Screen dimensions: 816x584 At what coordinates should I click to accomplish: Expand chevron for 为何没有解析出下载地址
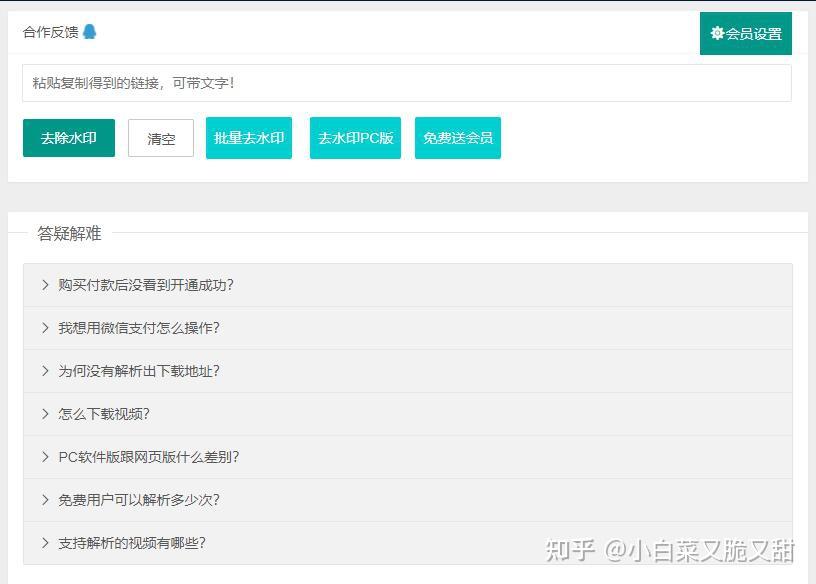[45, 371]
